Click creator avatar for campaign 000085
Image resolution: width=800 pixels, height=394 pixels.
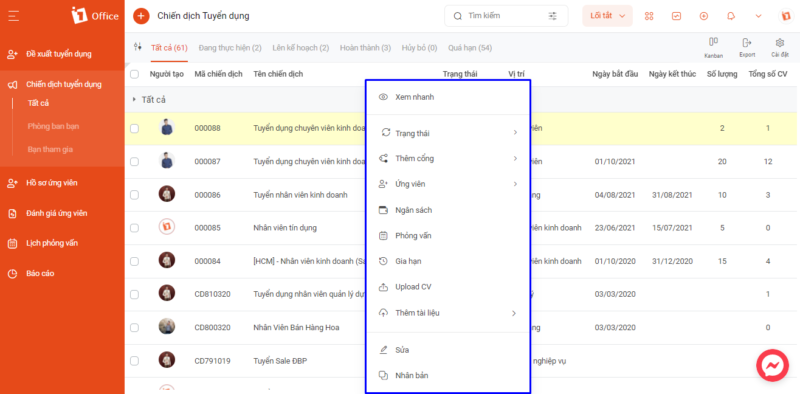coord(167,227)
